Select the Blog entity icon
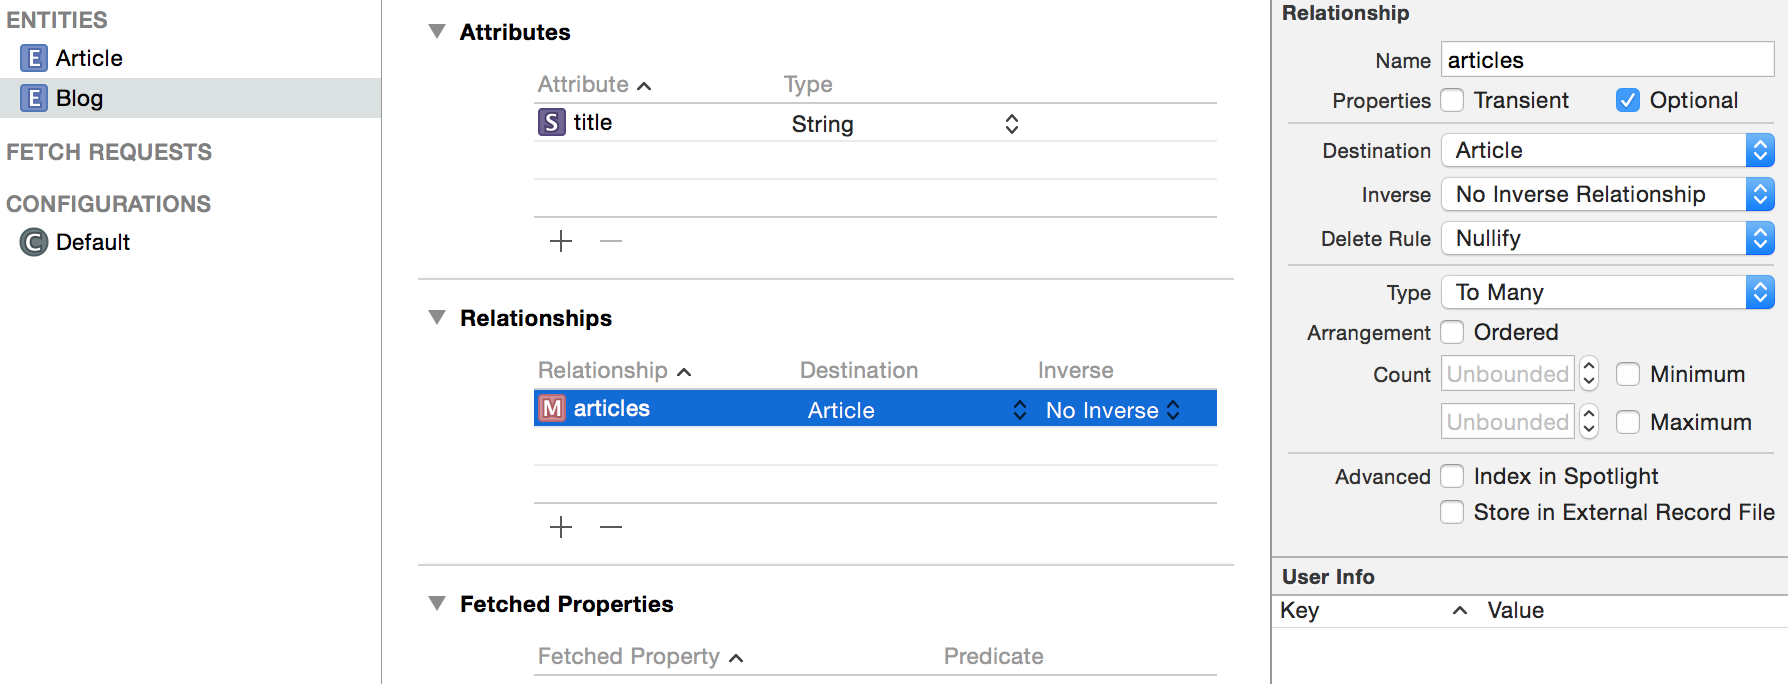This screenshot has height=684, width=1788. (x=36, y=98)
